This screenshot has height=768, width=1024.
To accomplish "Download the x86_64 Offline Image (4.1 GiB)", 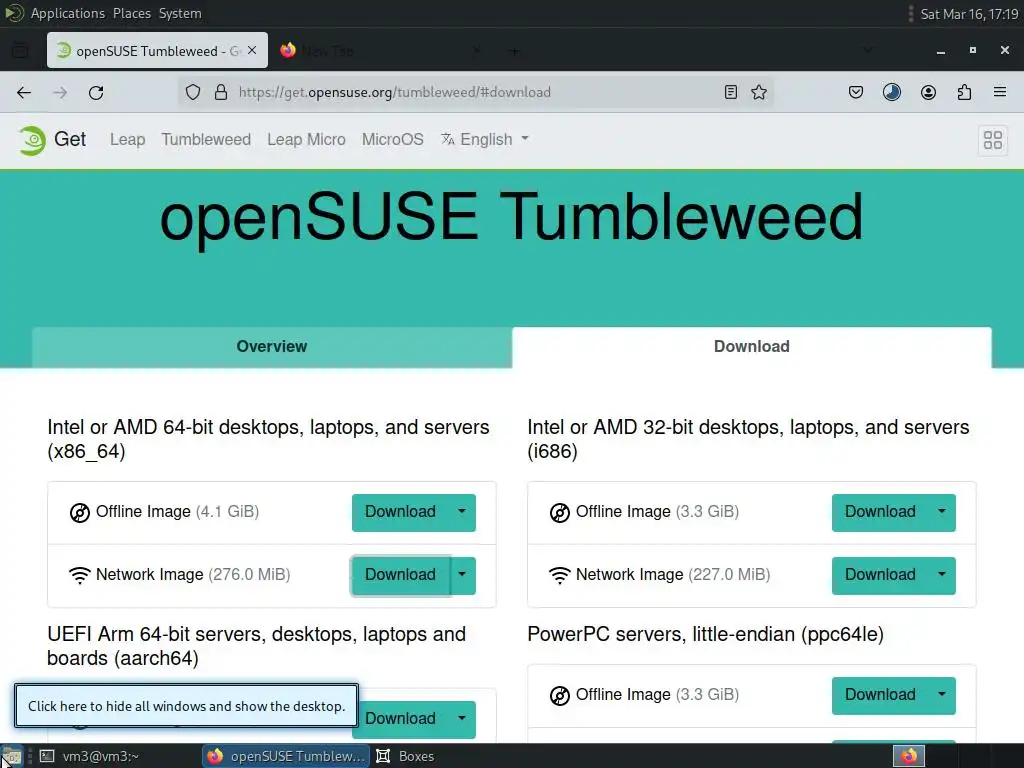I will (400, 512).
